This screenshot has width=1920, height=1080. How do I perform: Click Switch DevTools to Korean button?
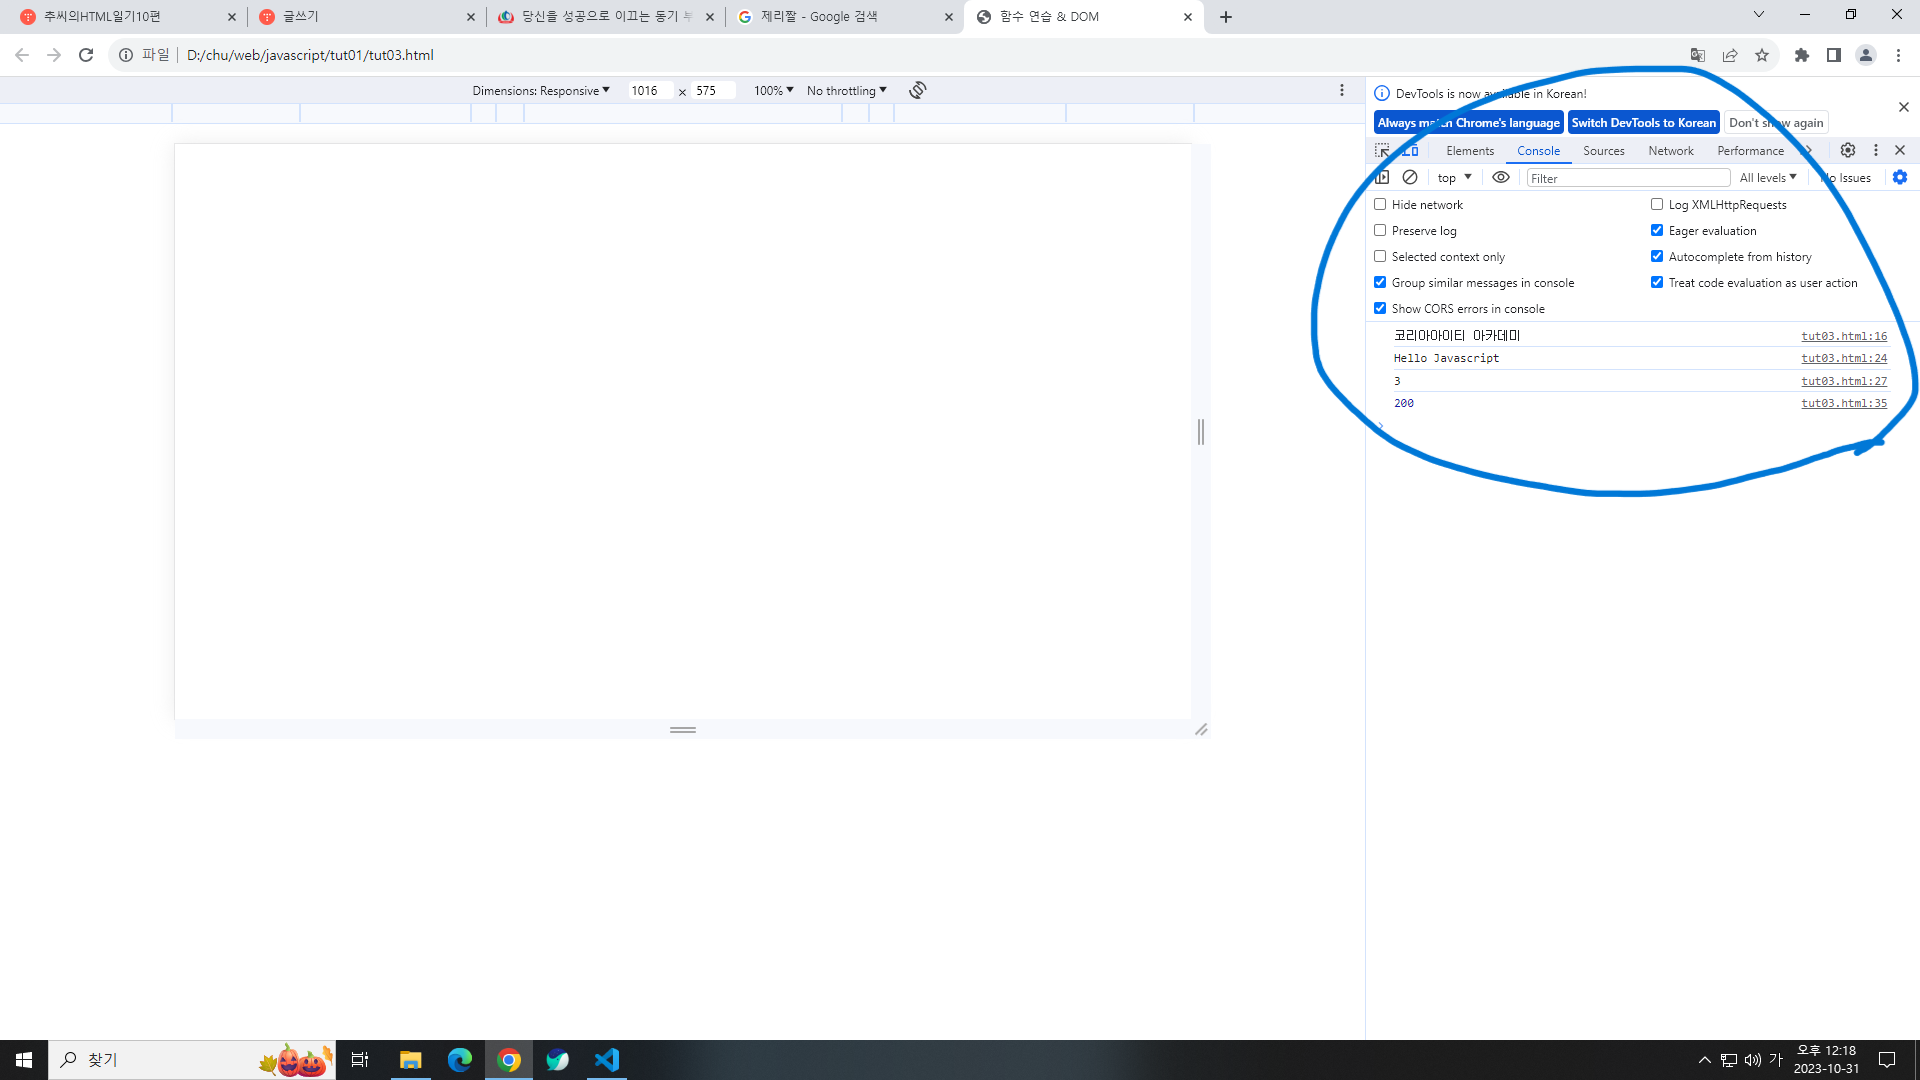point(1643,122)
